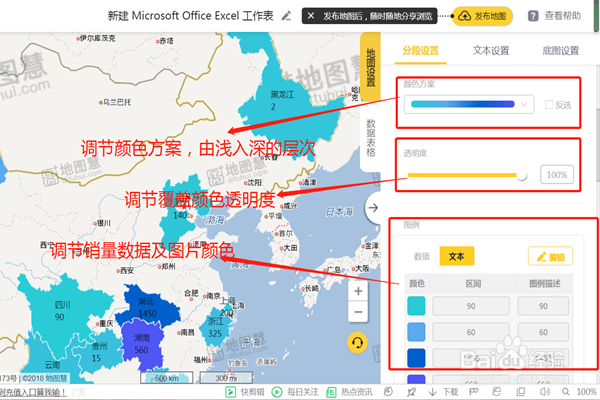Zoom in the map with plus button
This screenshot has width=600, height=400.
[358, 291]
